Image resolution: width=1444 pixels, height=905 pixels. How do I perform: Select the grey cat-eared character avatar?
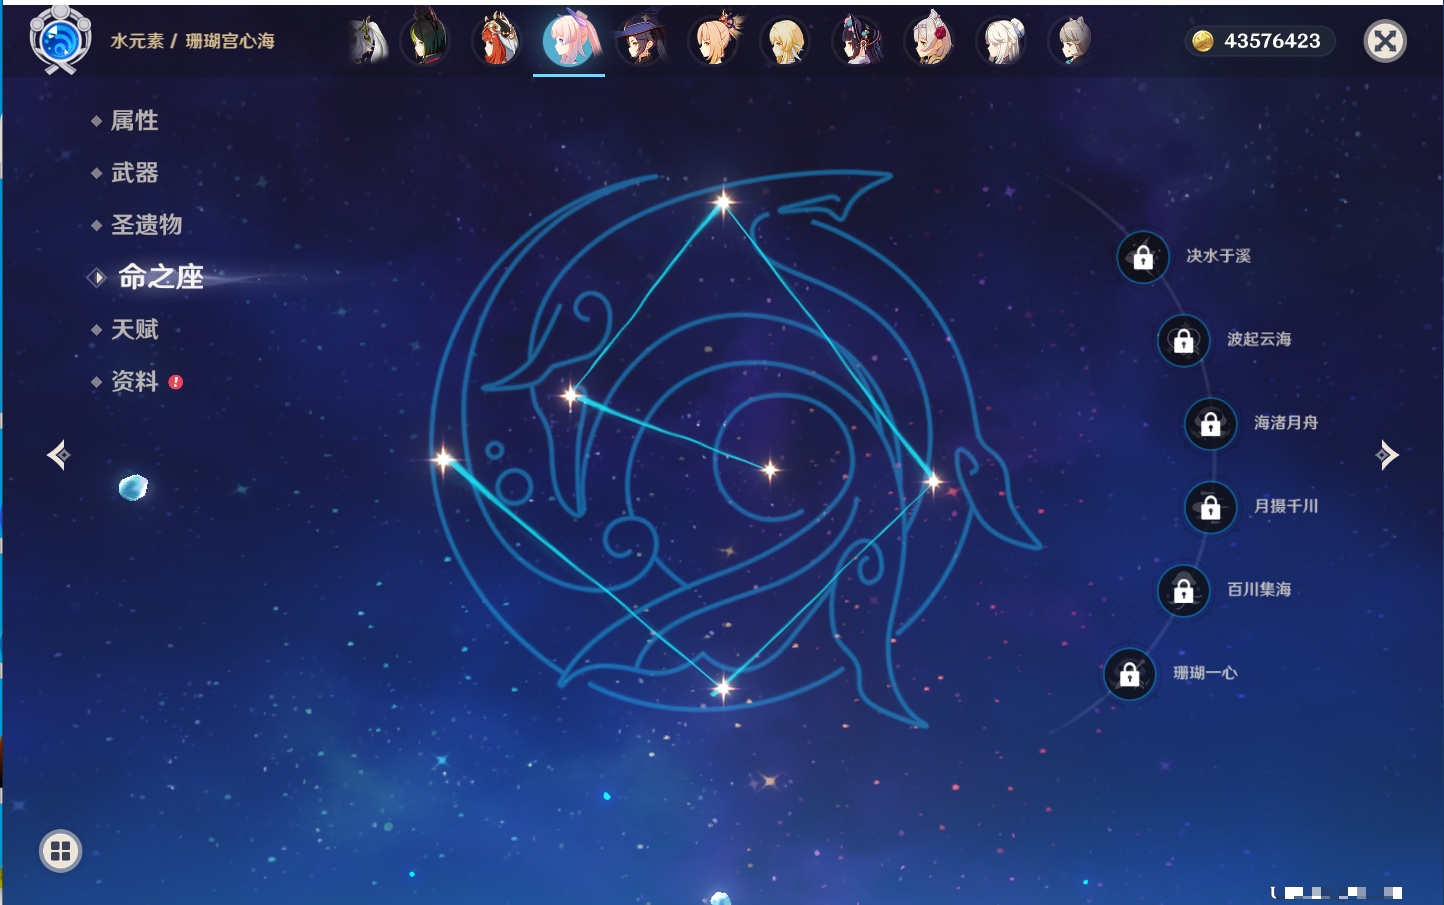(x=1073, y=40)
